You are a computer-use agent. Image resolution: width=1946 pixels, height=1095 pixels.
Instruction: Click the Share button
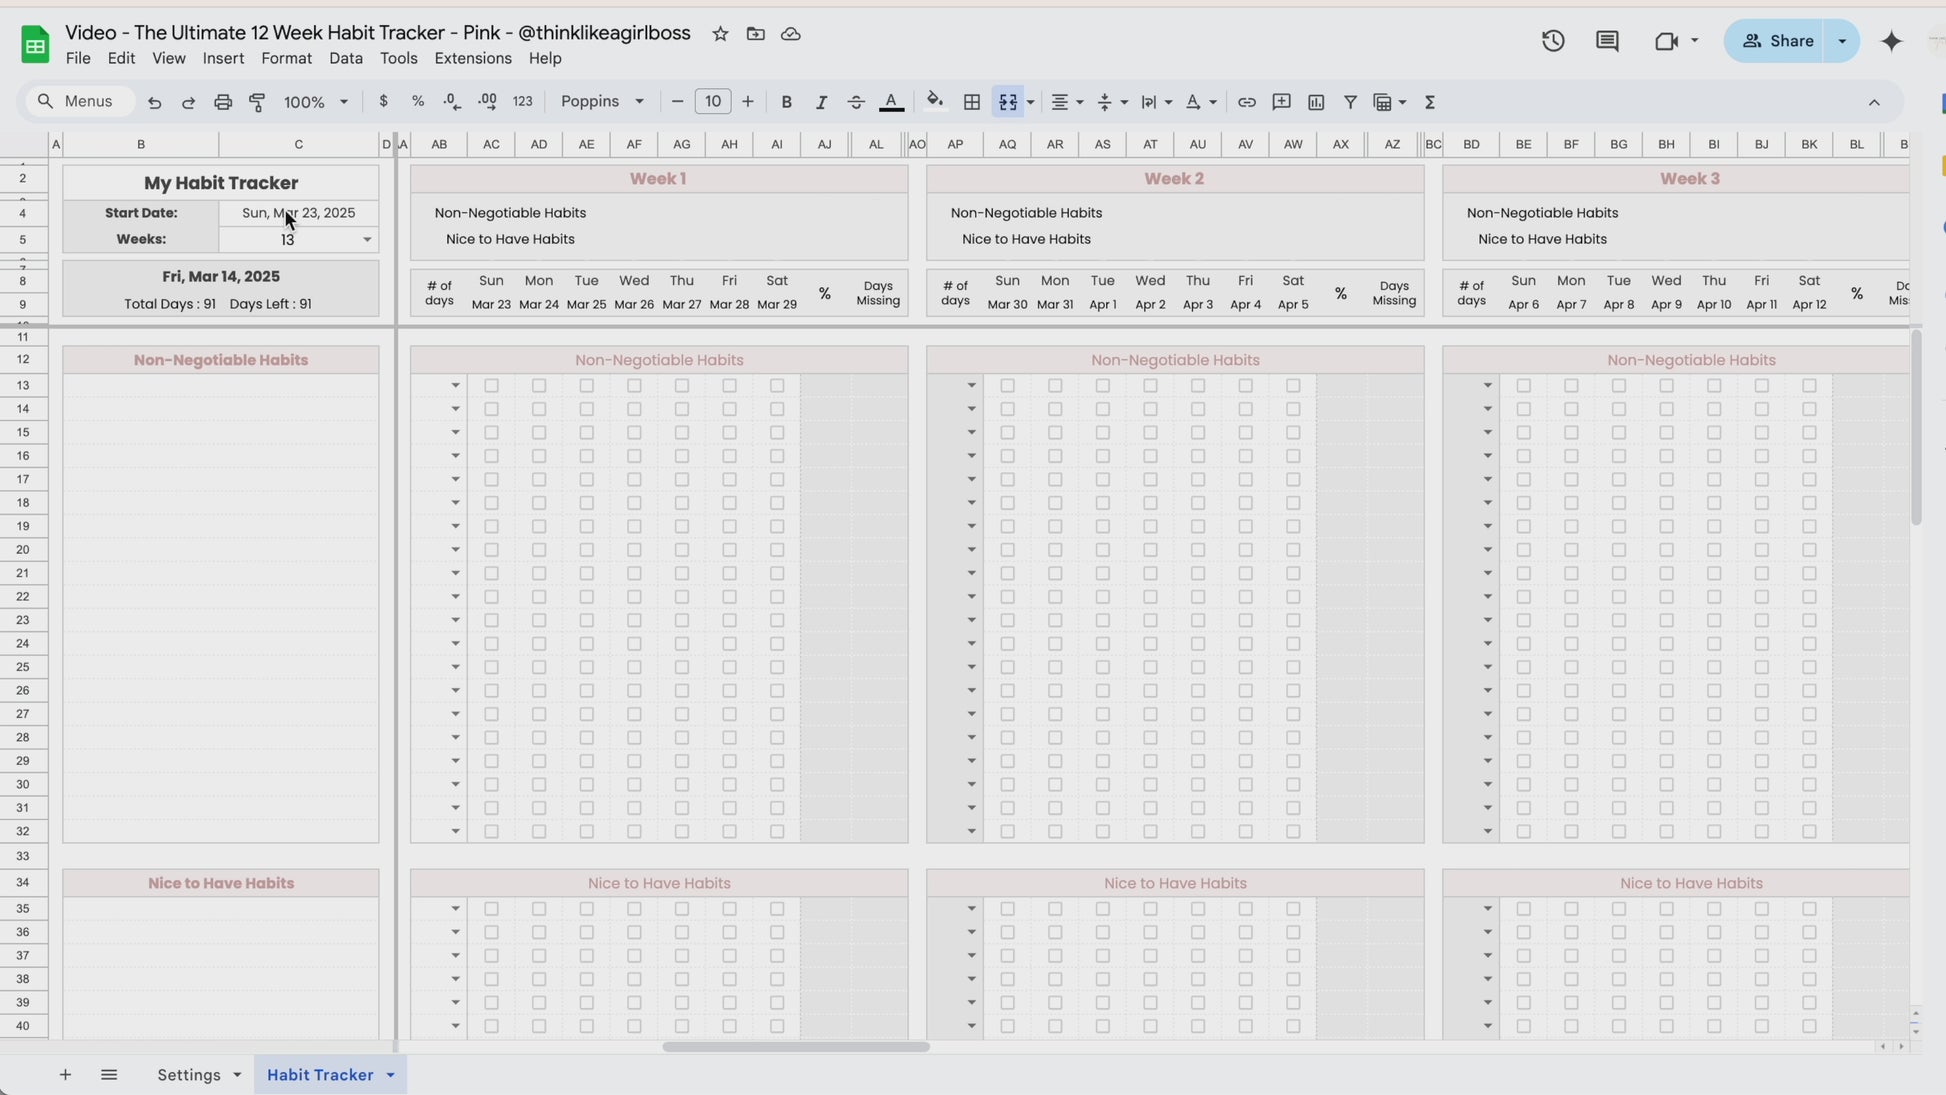click(x=1778, y=41)
